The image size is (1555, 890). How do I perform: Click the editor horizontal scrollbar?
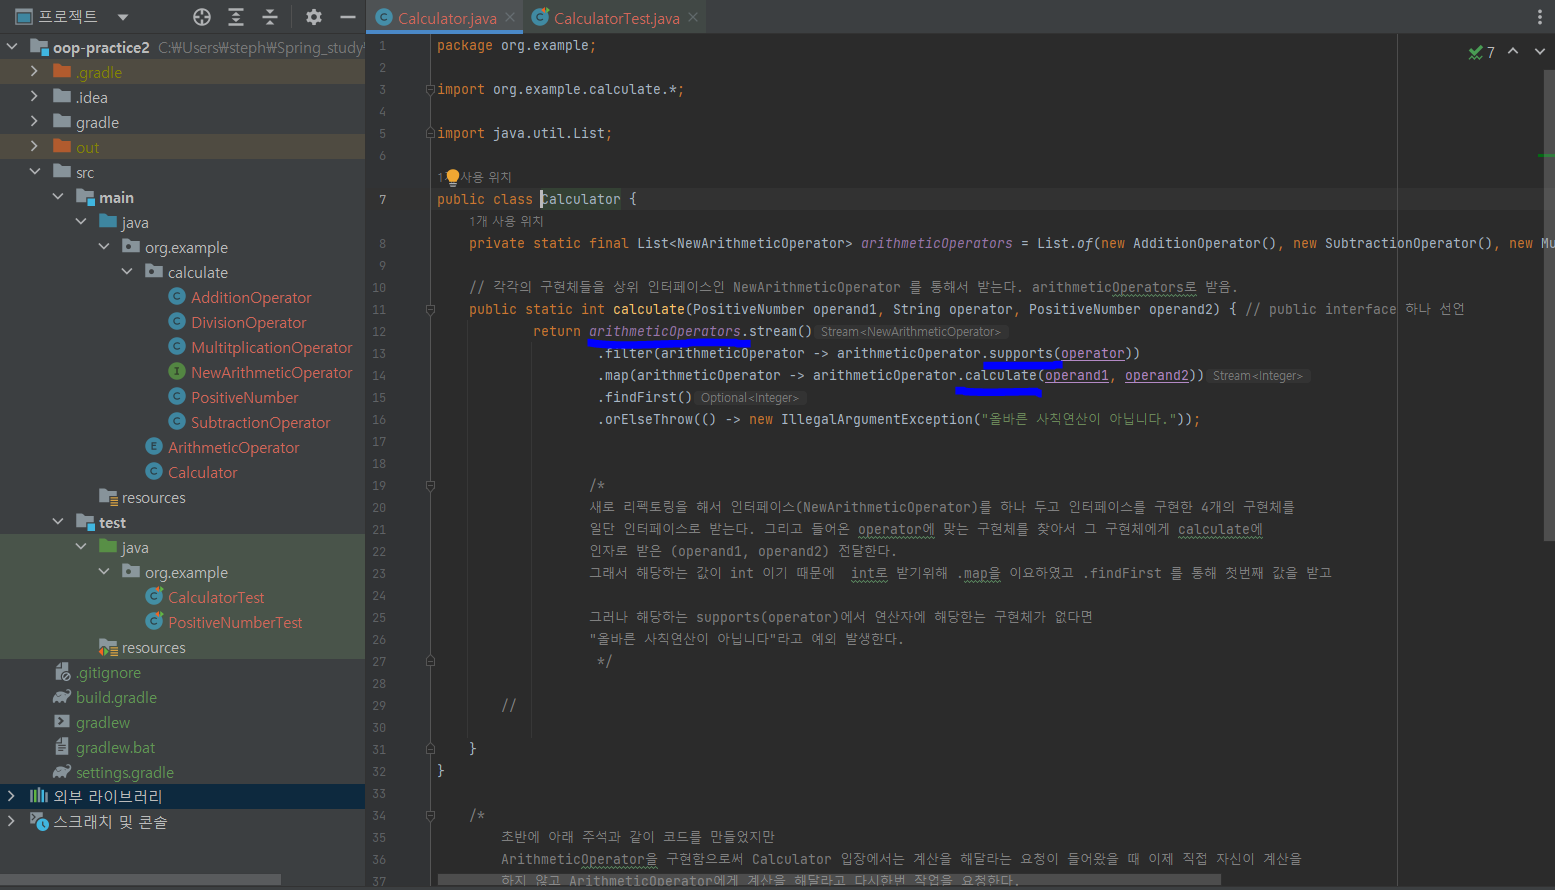(x=829, y=880)
